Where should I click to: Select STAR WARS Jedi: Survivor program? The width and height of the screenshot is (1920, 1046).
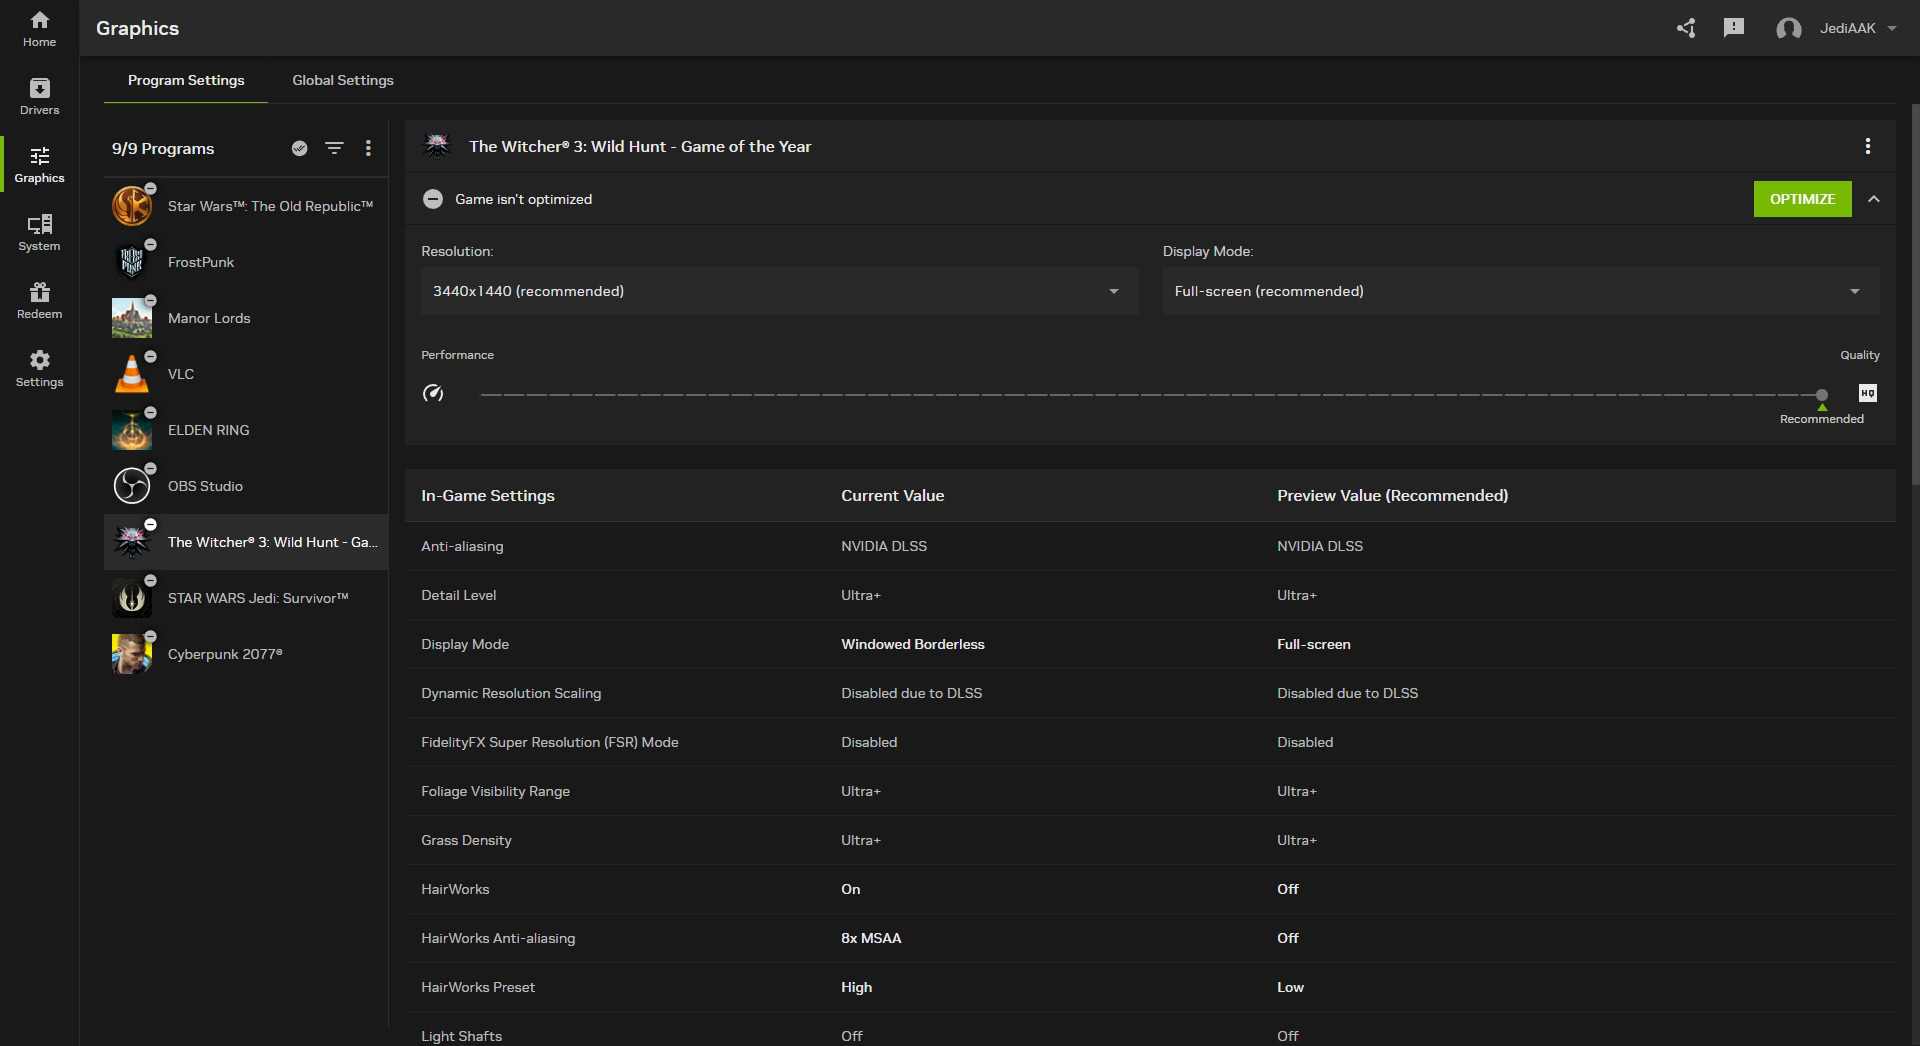coord(246,598)
